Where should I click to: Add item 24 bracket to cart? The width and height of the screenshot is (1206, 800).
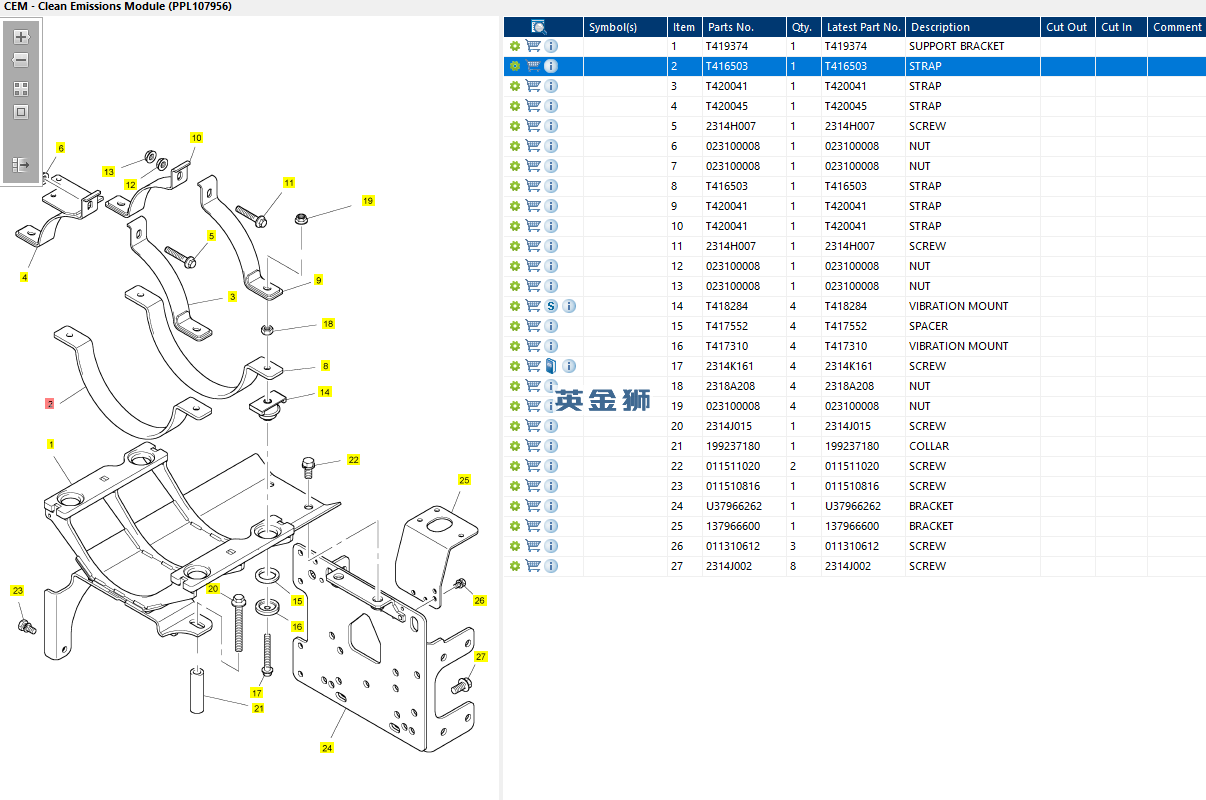tap(533, 506)
